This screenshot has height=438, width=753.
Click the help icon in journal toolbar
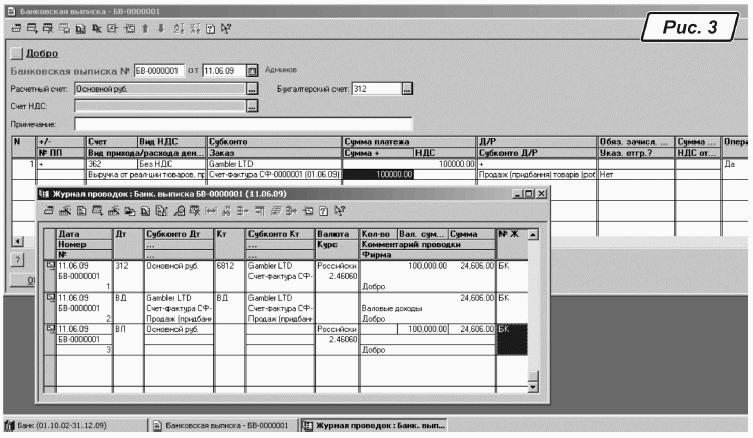[327, 211]
